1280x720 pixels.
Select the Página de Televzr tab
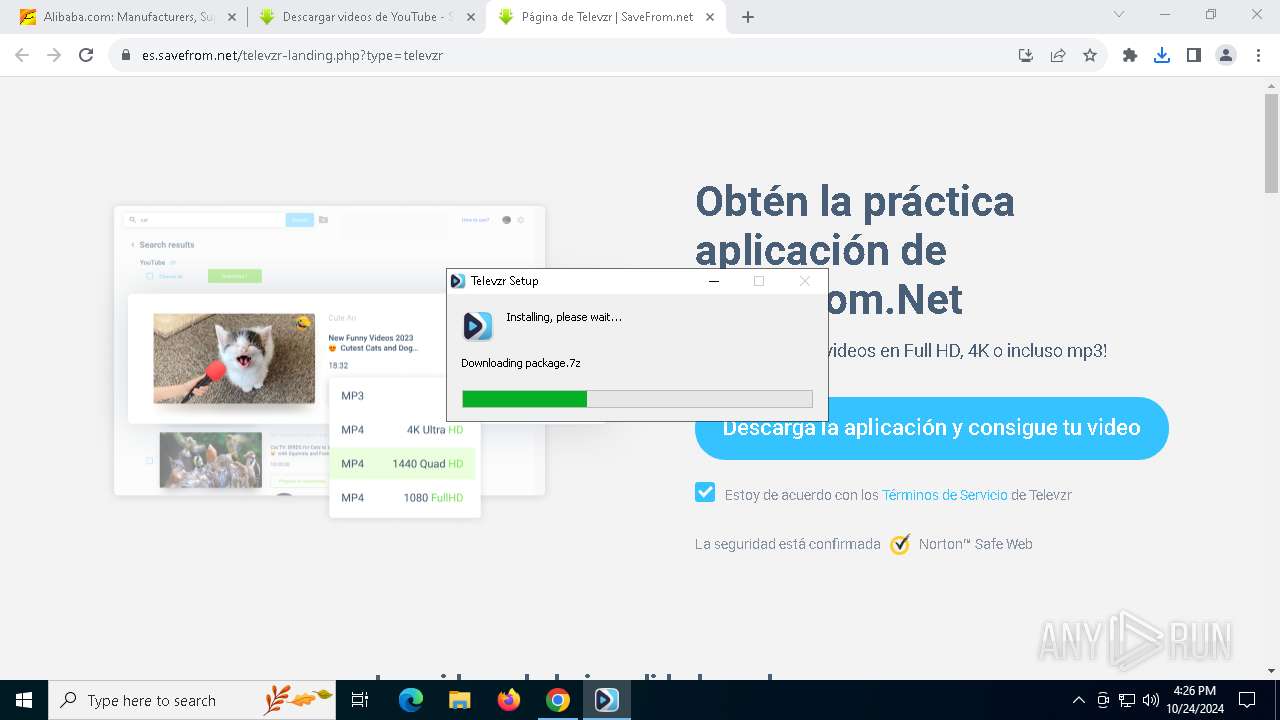[606, 17]
